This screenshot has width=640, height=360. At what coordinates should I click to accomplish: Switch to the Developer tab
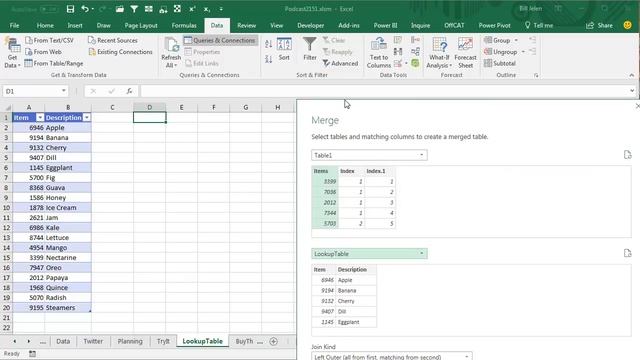tap(310, 25)
